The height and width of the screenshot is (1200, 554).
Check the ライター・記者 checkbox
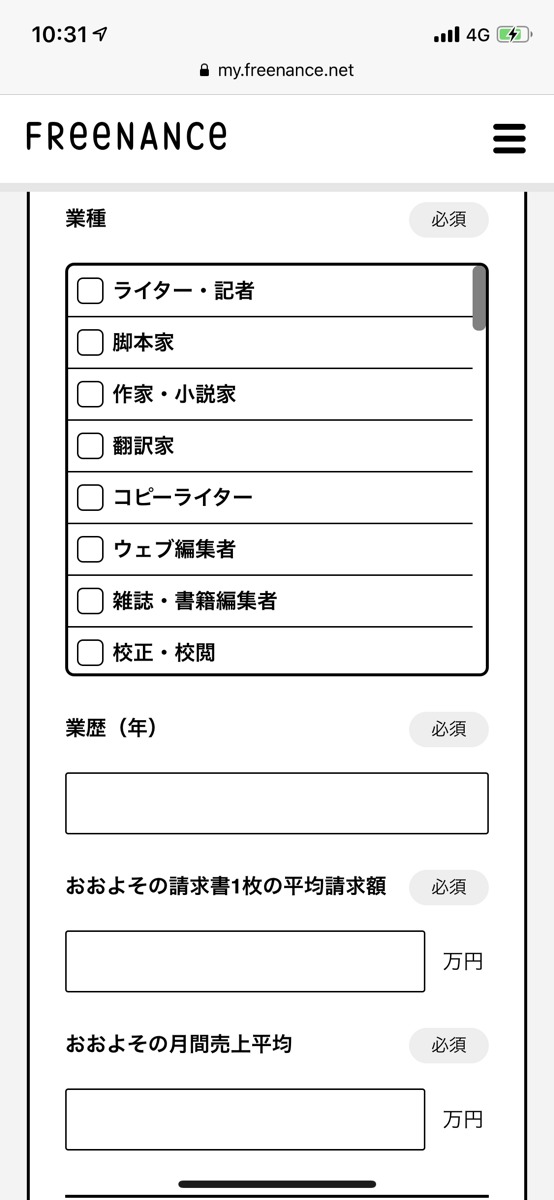90,291
